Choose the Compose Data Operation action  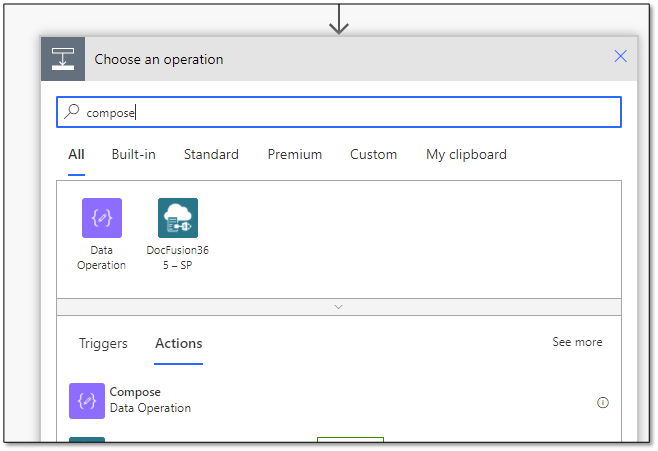[x=339, y=401]
